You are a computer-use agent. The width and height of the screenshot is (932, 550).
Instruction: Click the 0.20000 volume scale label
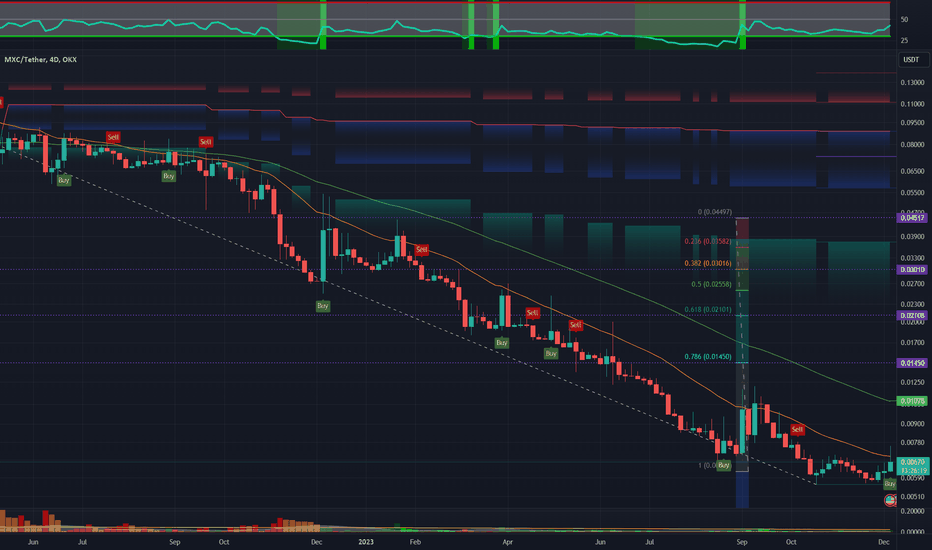(912, 511)
